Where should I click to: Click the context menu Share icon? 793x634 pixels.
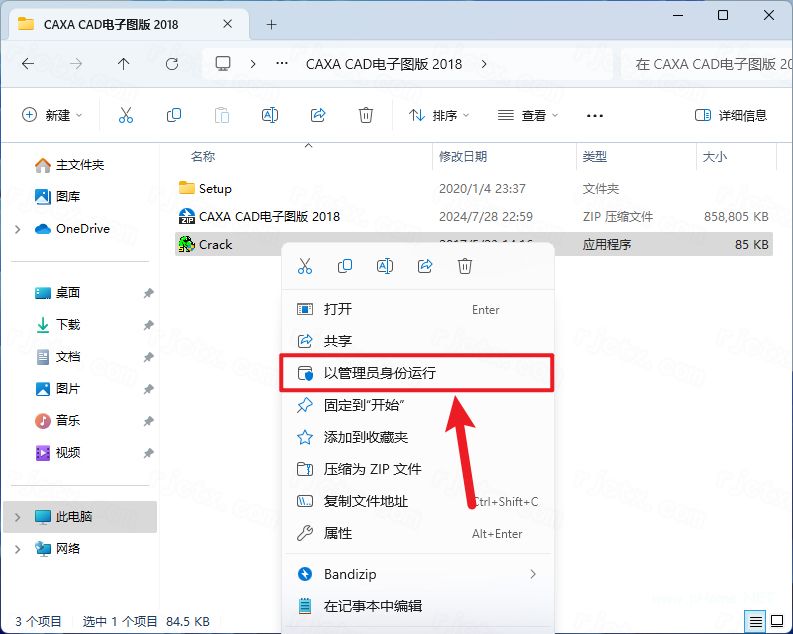click(x=425, y=266)
